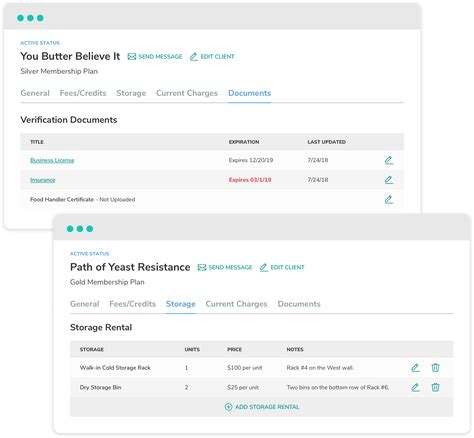Open Fees/Credits tab in You Butter Believe It window

pos(83,93)
